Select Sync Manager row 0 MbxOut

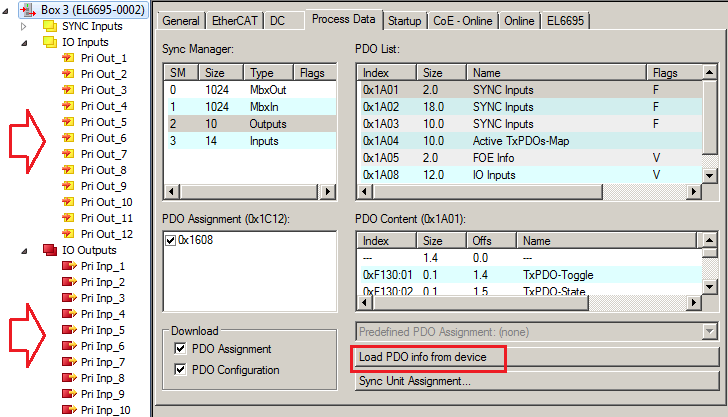[250, 90]
